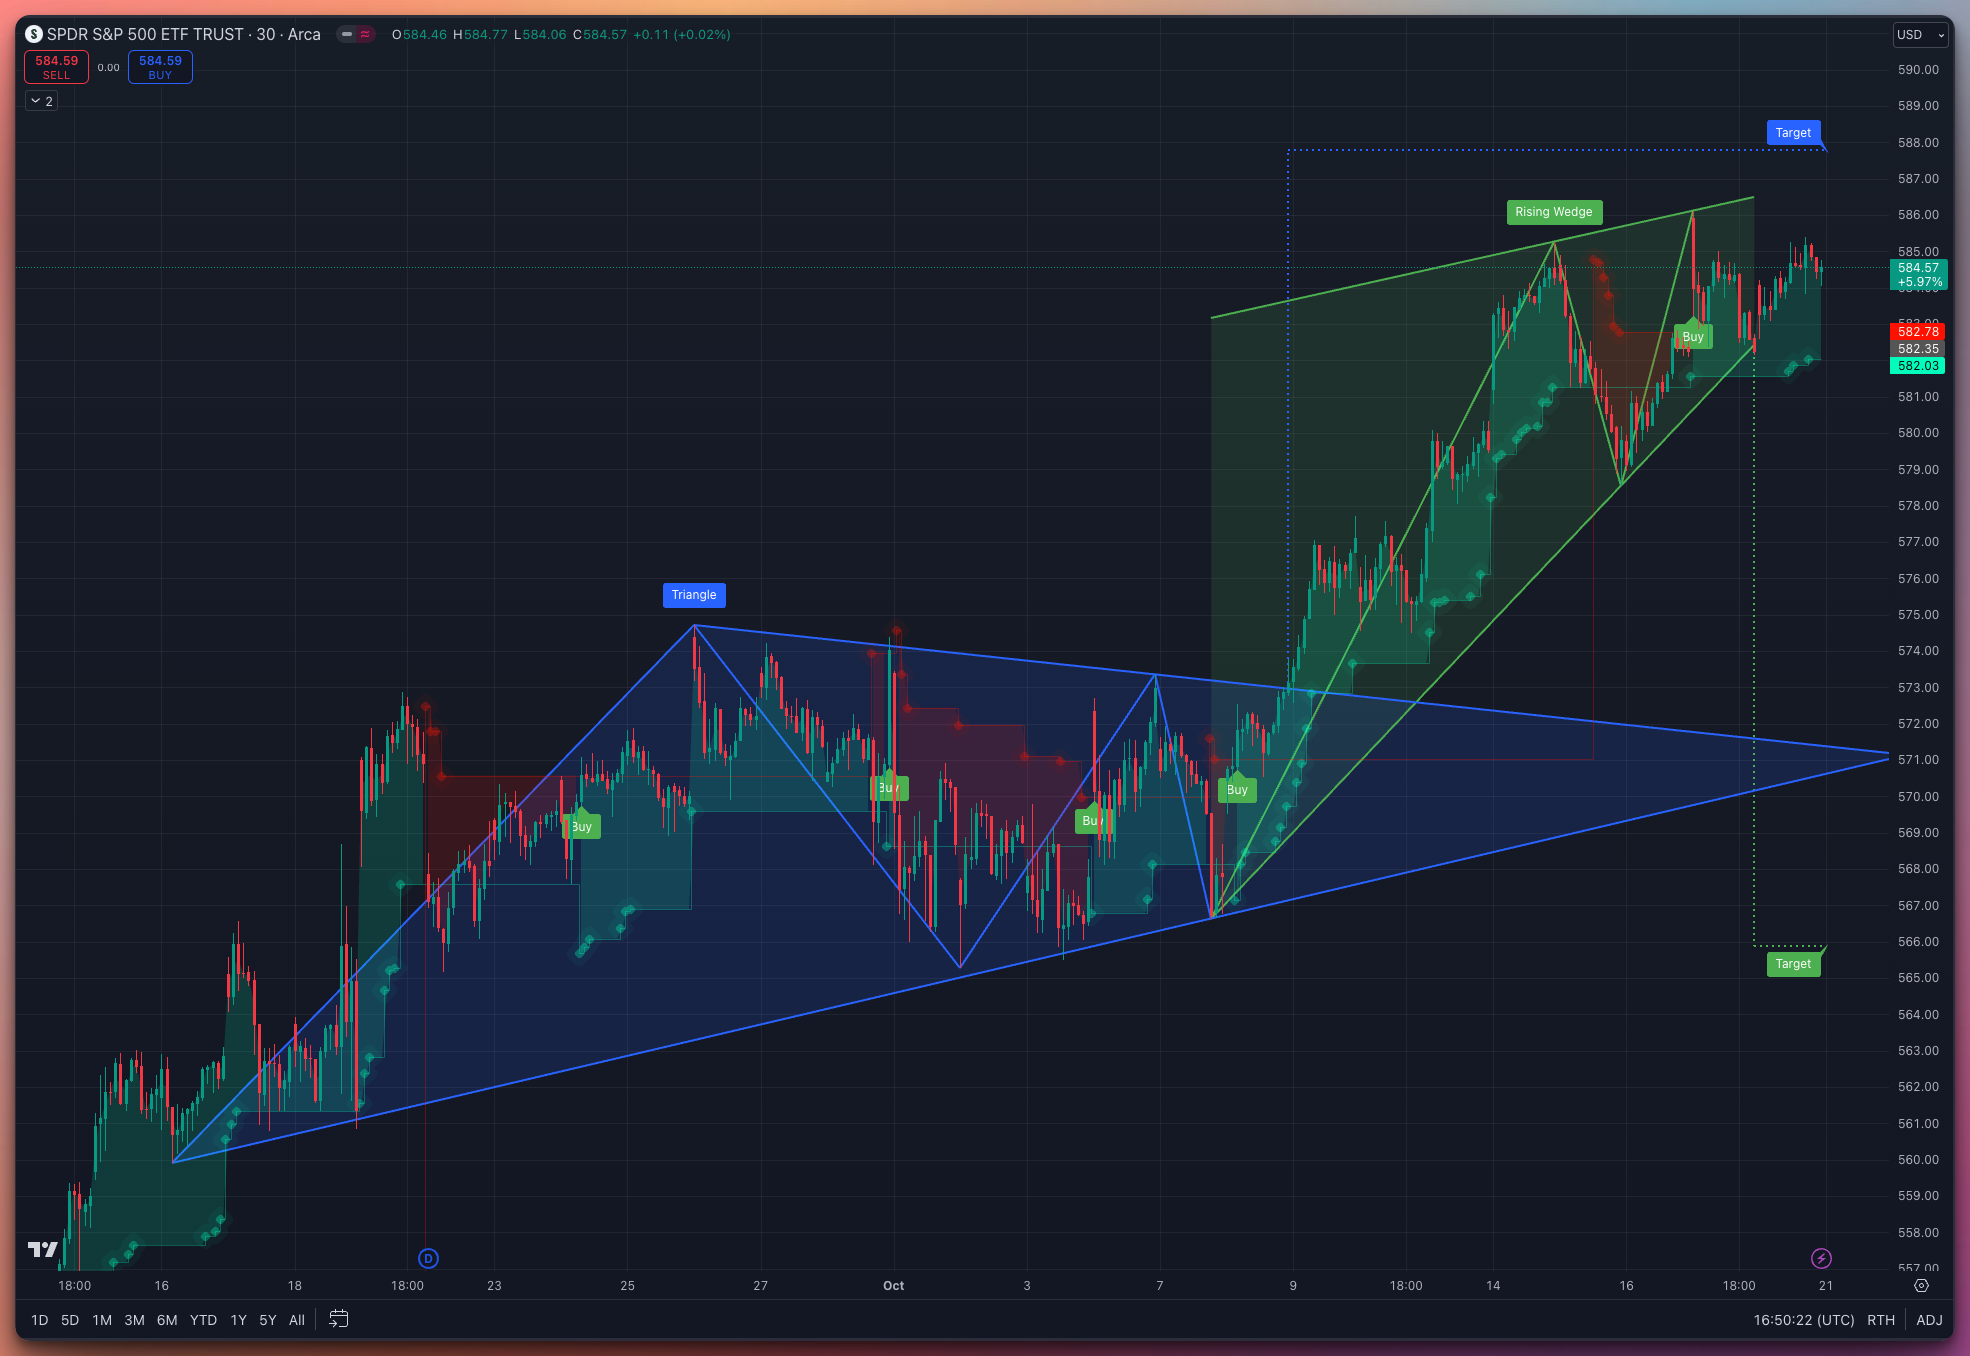This screenshot has height=1356, width=1970.
Task: Select the 5D time range
Action: pos(70,1320)
